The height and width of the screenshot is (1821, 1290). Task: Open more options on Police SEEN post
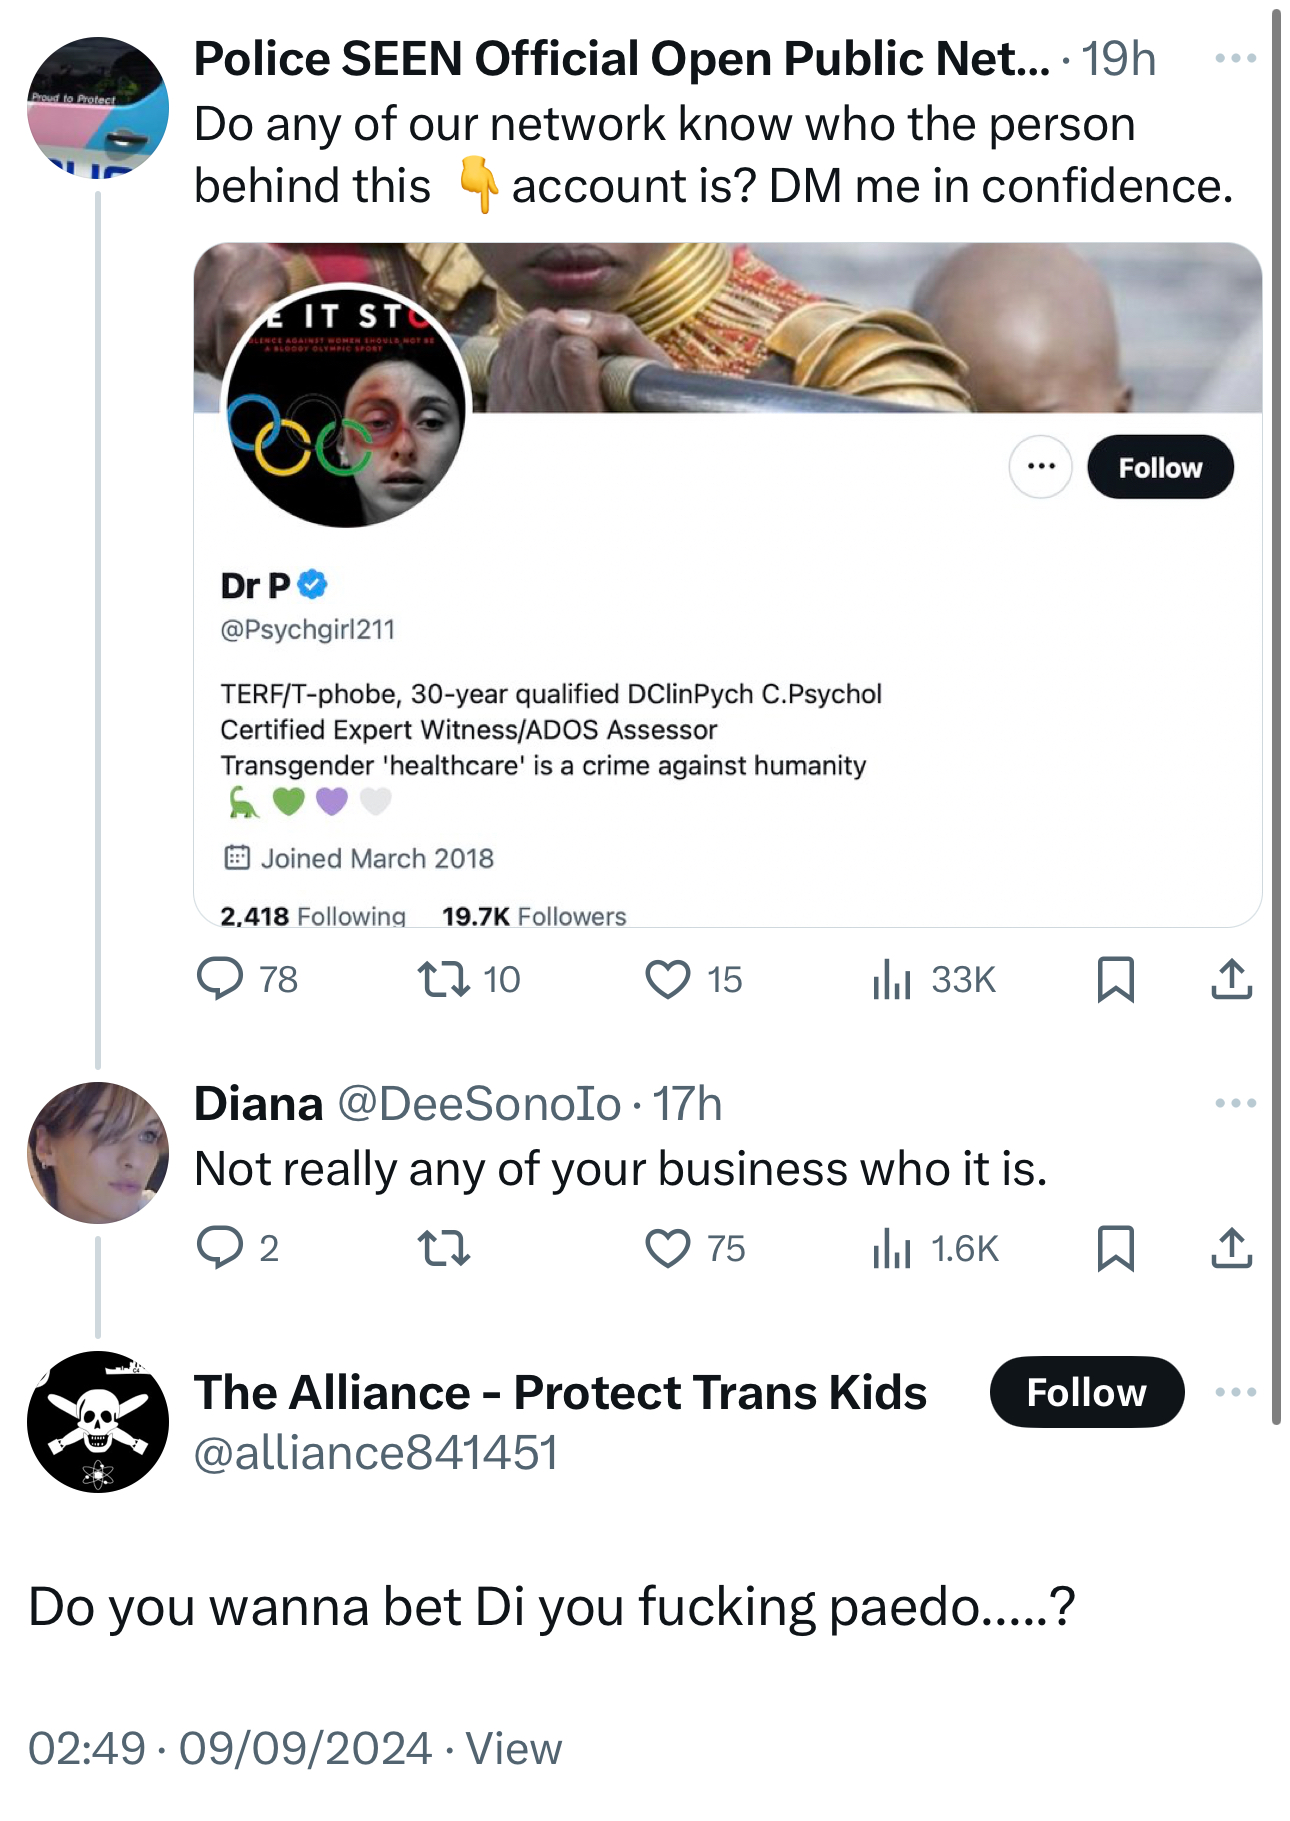tap(1235, 58)
